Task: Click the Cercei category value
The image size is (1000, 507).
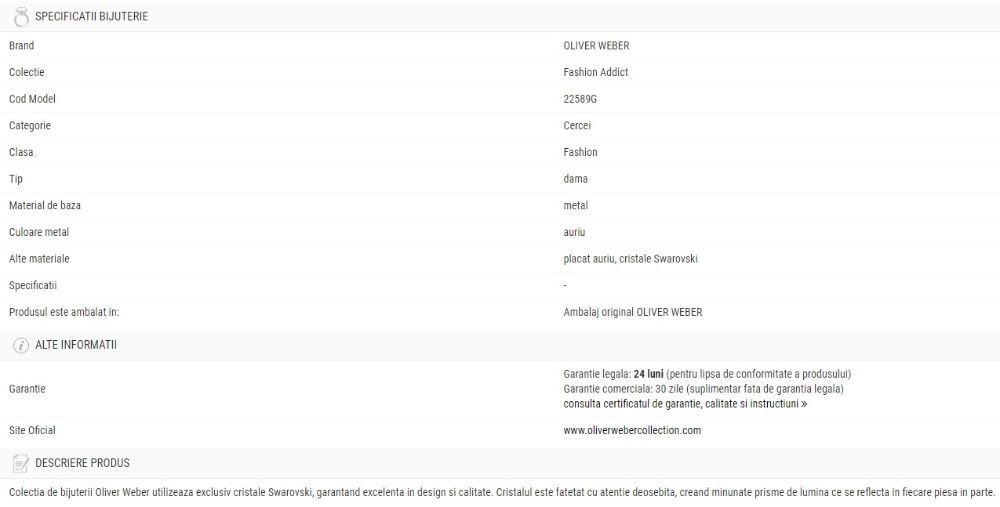Action: (577, 126)
